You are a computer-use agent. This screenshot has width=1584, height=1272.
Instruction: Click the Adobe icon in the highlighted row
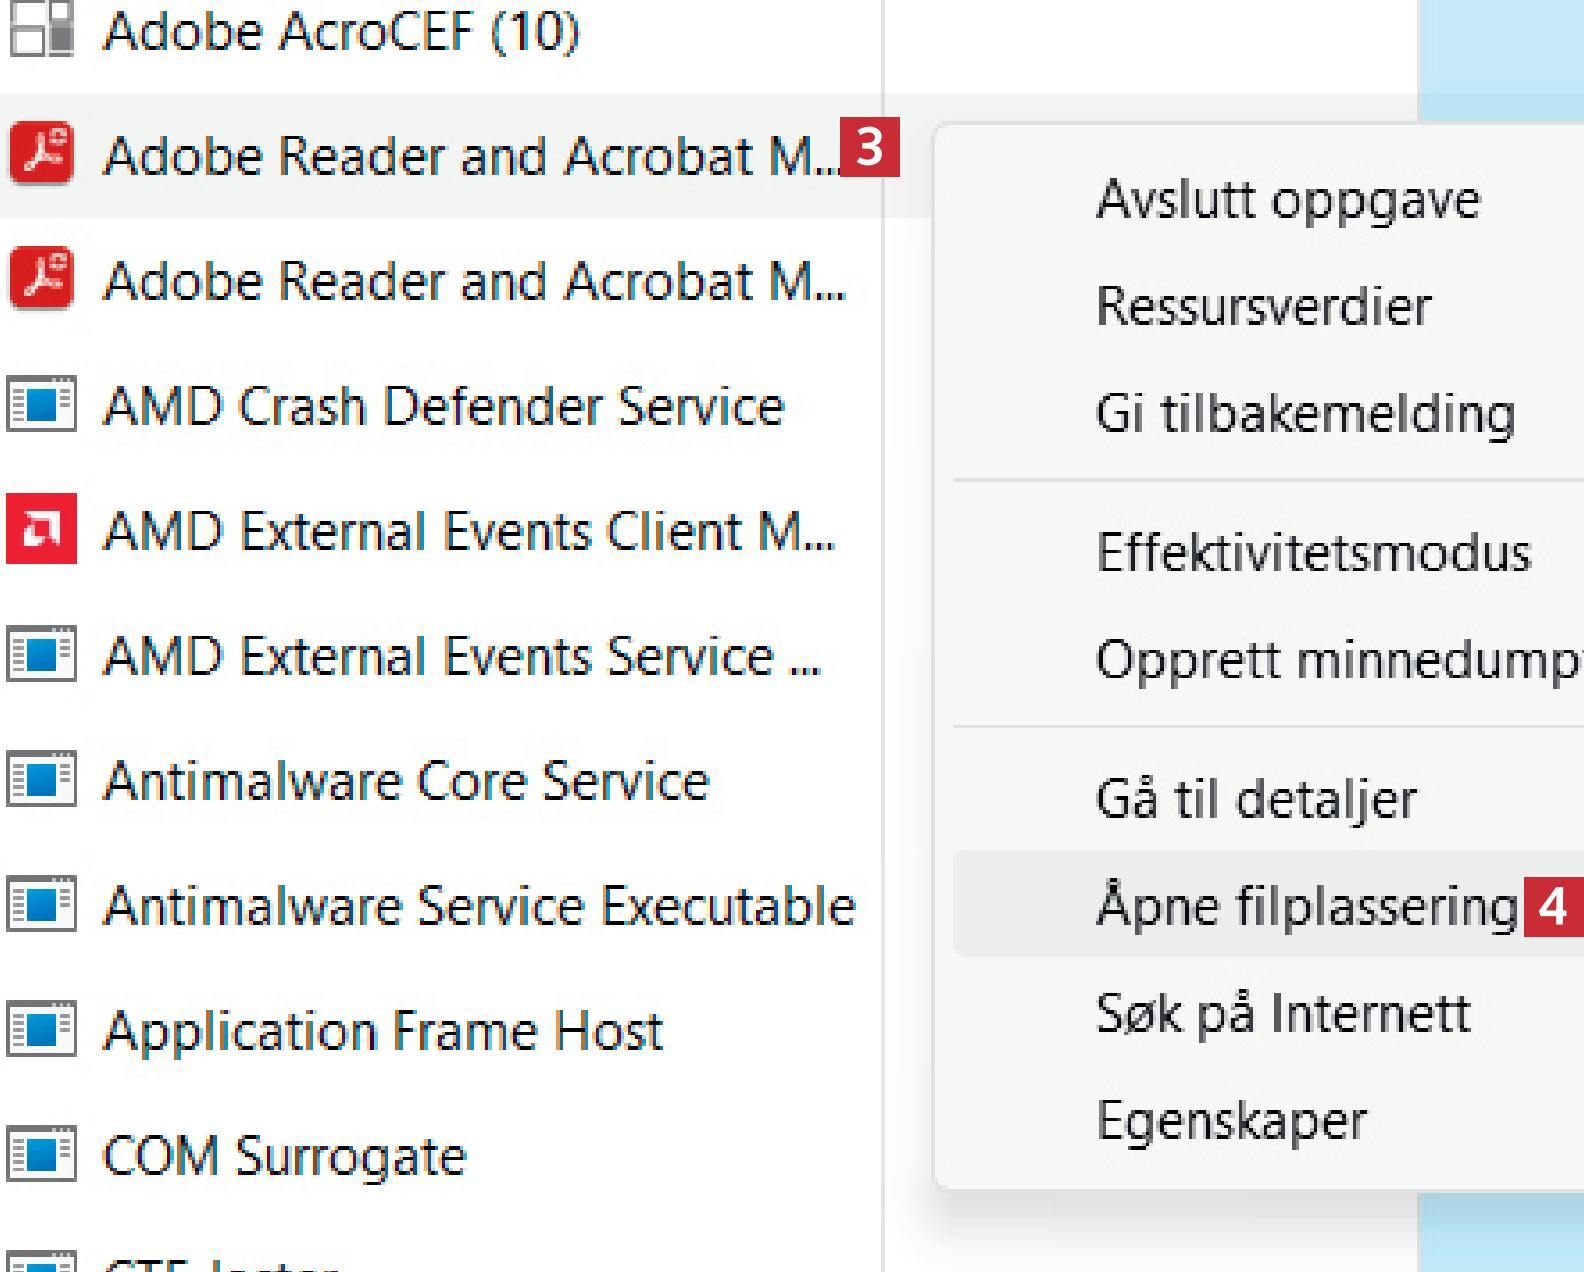(41, 155)
